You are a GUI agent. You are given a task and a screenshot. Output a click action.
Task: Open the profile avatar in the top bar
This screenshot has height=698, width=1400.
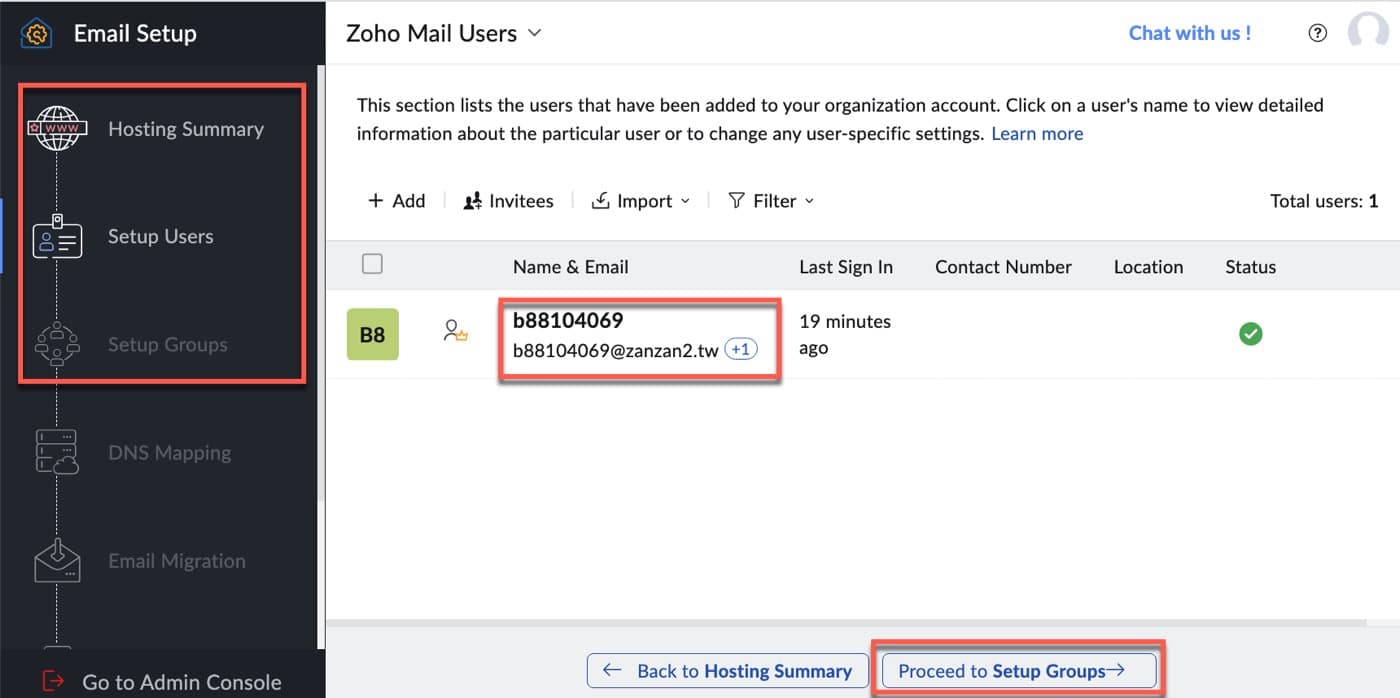tap(1368, 32)
